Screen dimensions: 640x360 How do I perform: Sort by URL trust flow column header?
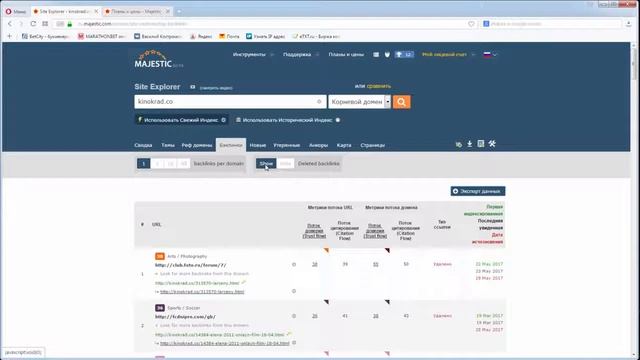pos(314,231)
